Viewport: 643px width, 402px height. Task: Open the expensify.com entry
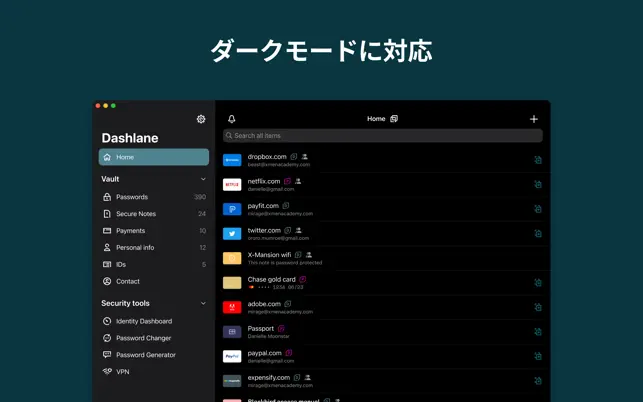[383, 381]
